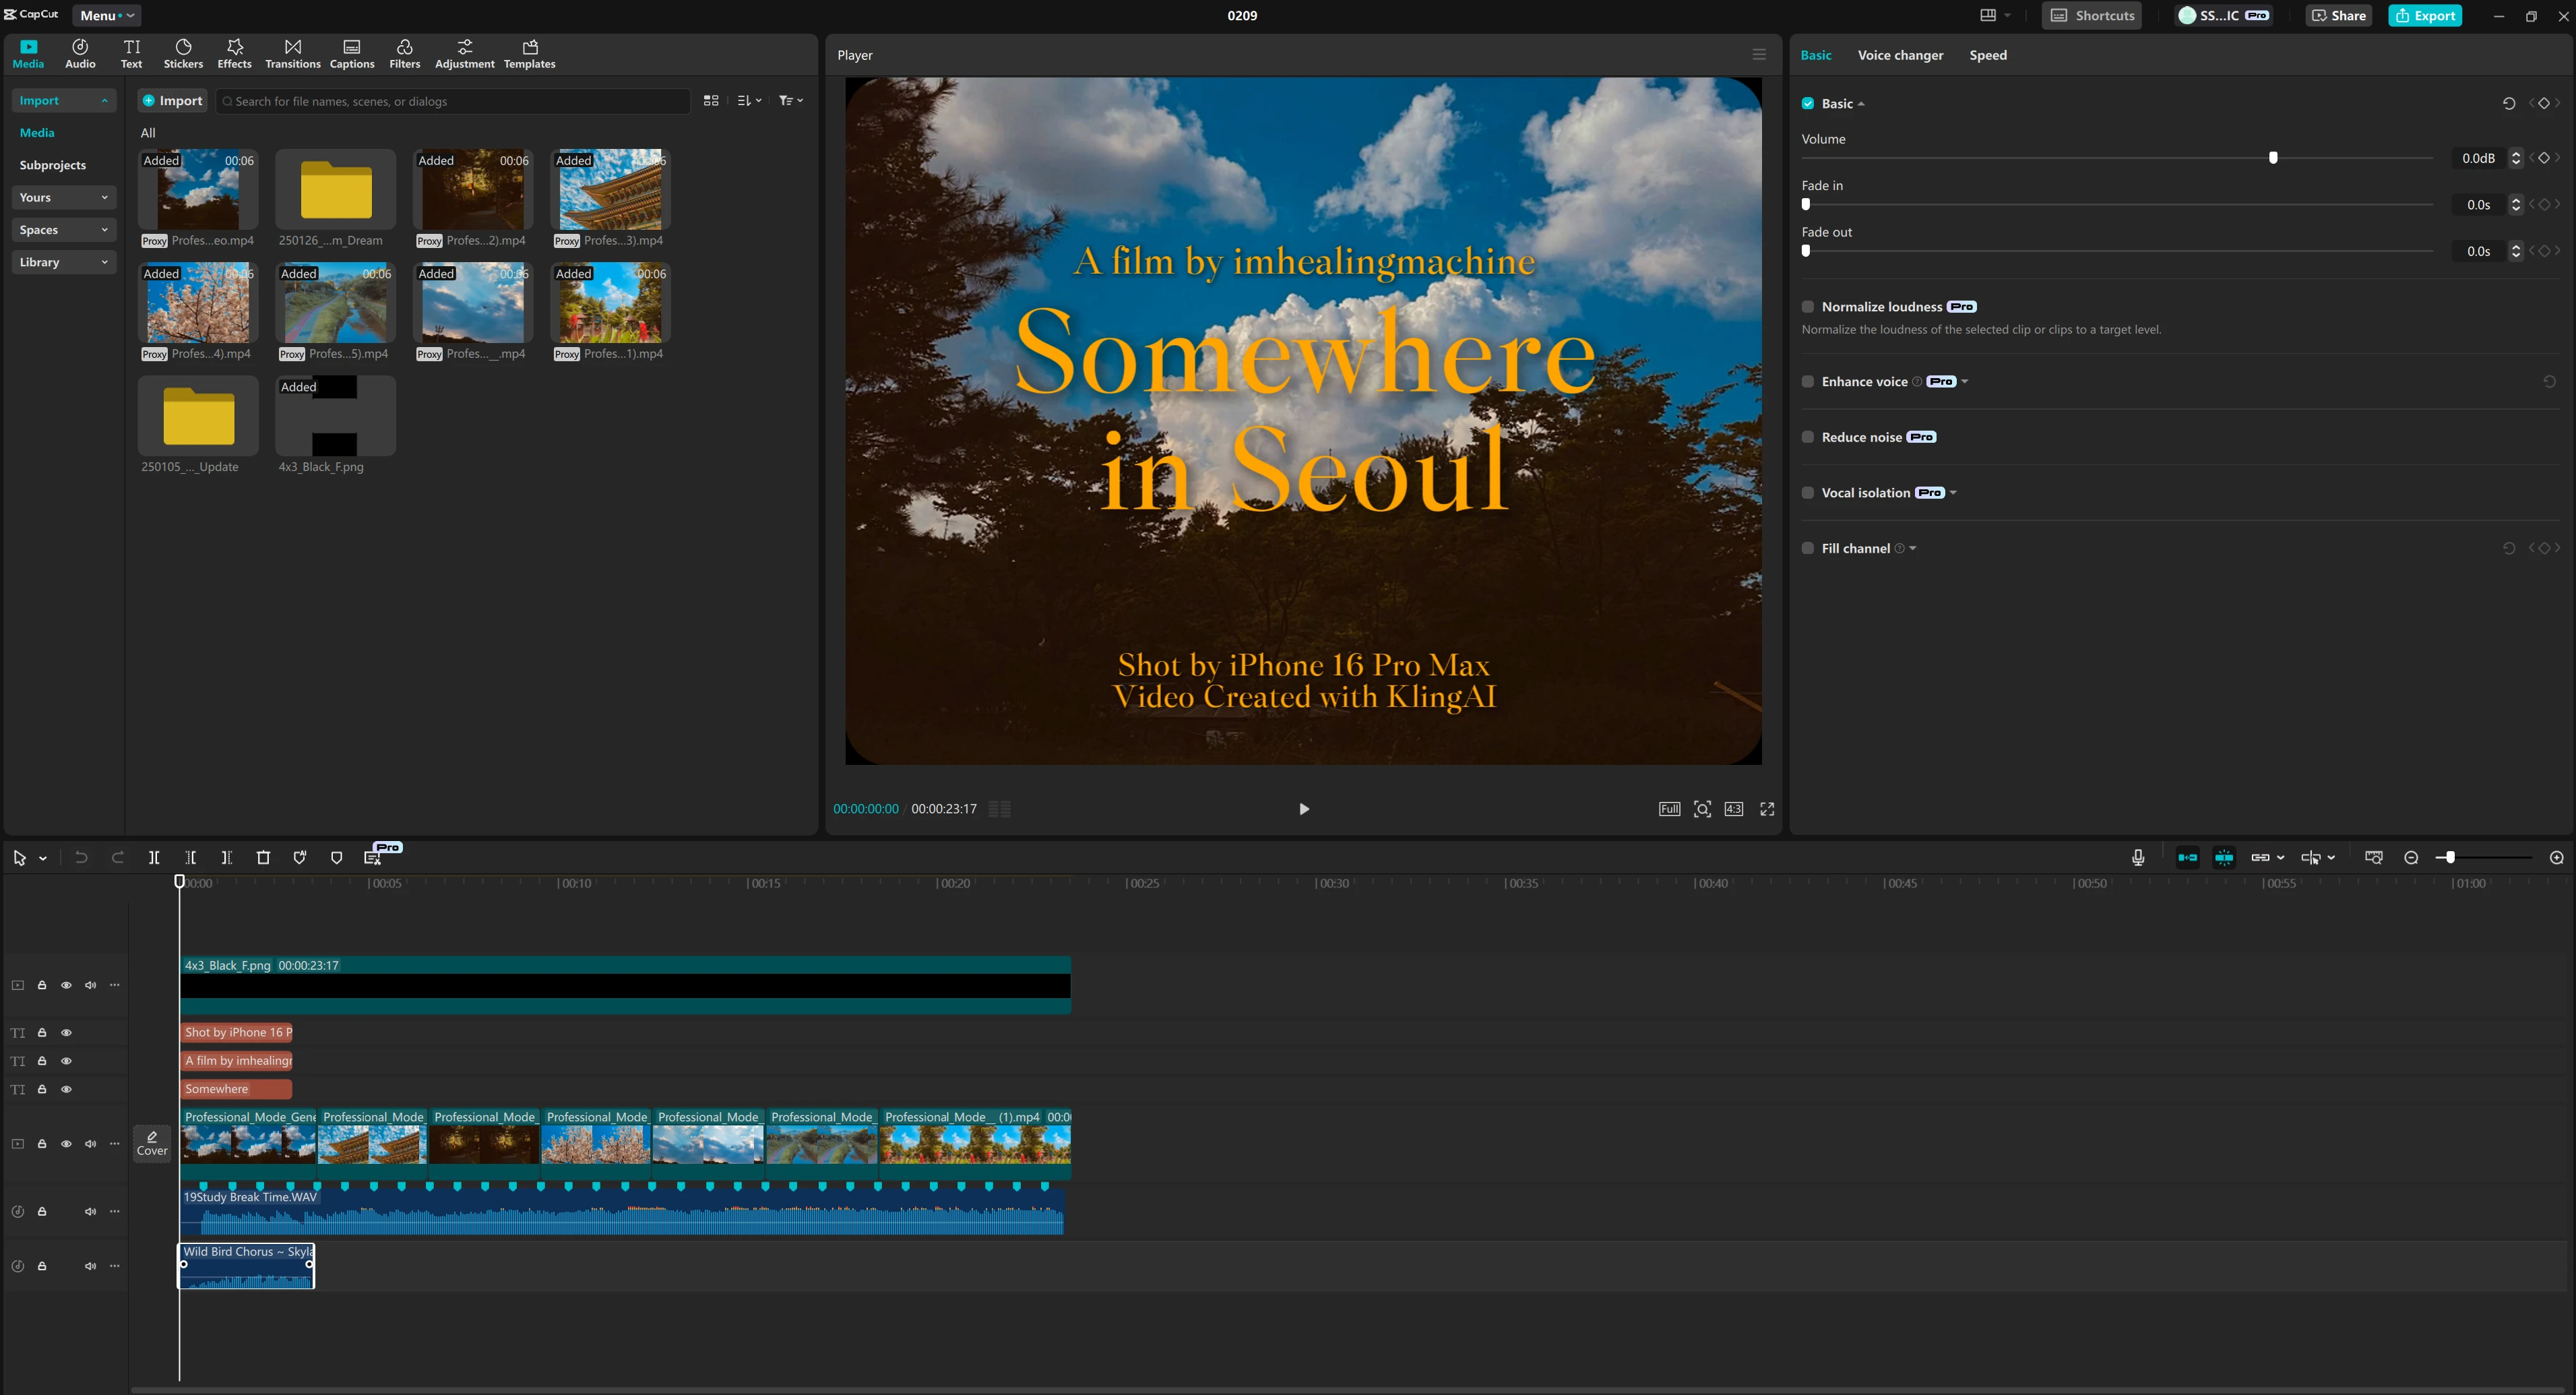Adjust the Volume slider handle
The image size is (2576, 1395).
2273,158
